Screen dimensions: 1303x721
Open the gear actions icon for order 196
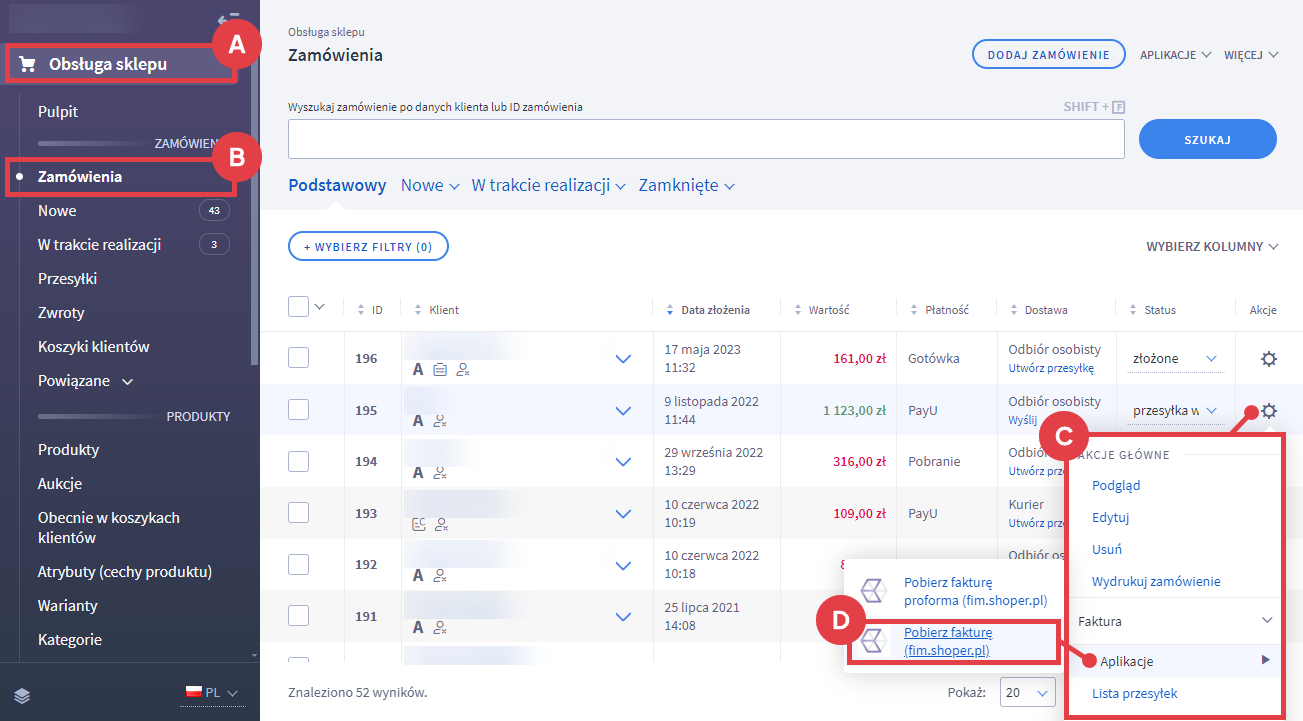click(1269, 359)
